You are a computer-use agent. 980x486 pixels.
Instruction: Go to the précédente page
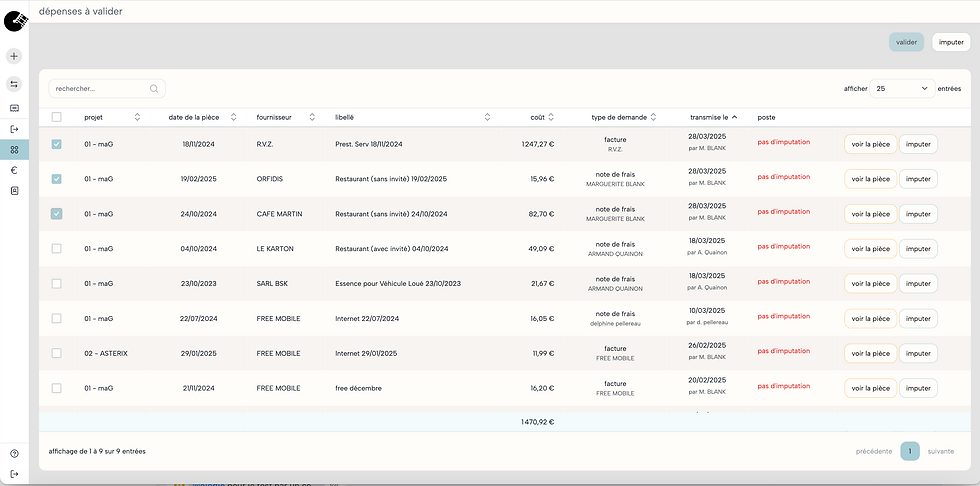point(874,451)
